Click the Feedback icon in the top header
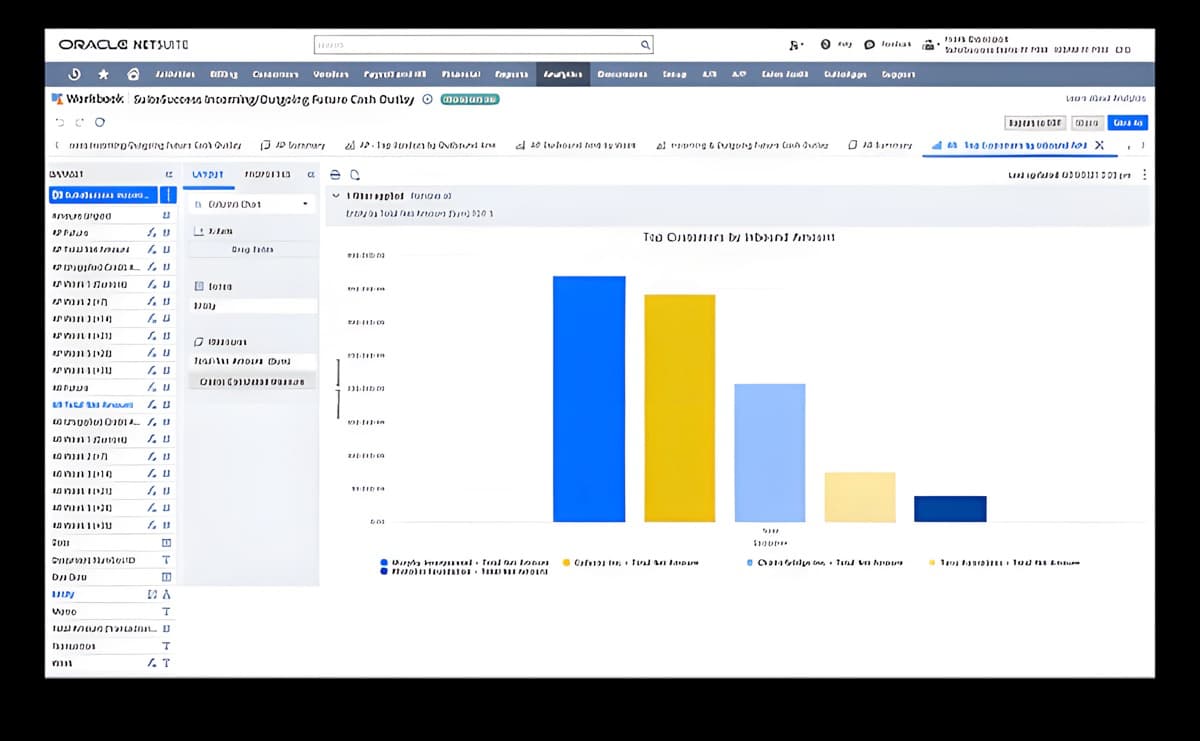Viewport: 1200px width, 741px height. (x=870, y=43)
